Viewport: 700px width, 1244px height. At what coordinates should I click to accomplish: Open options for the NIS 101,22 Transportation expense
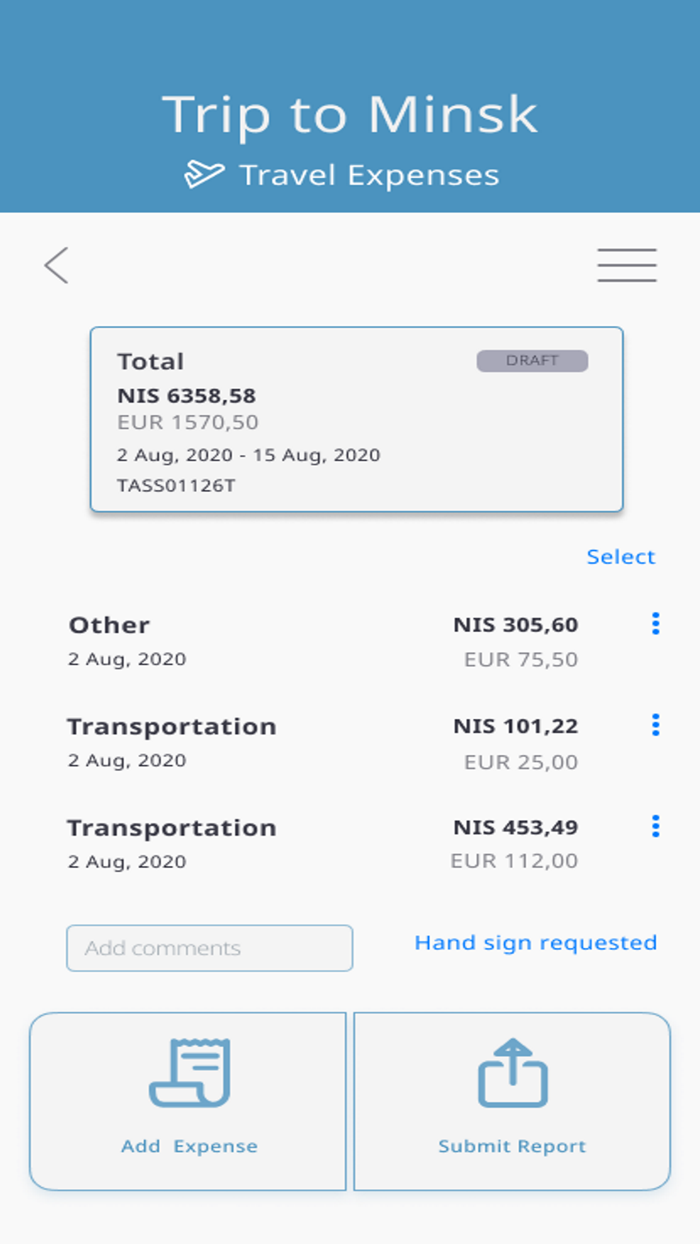tap(655, 726)
